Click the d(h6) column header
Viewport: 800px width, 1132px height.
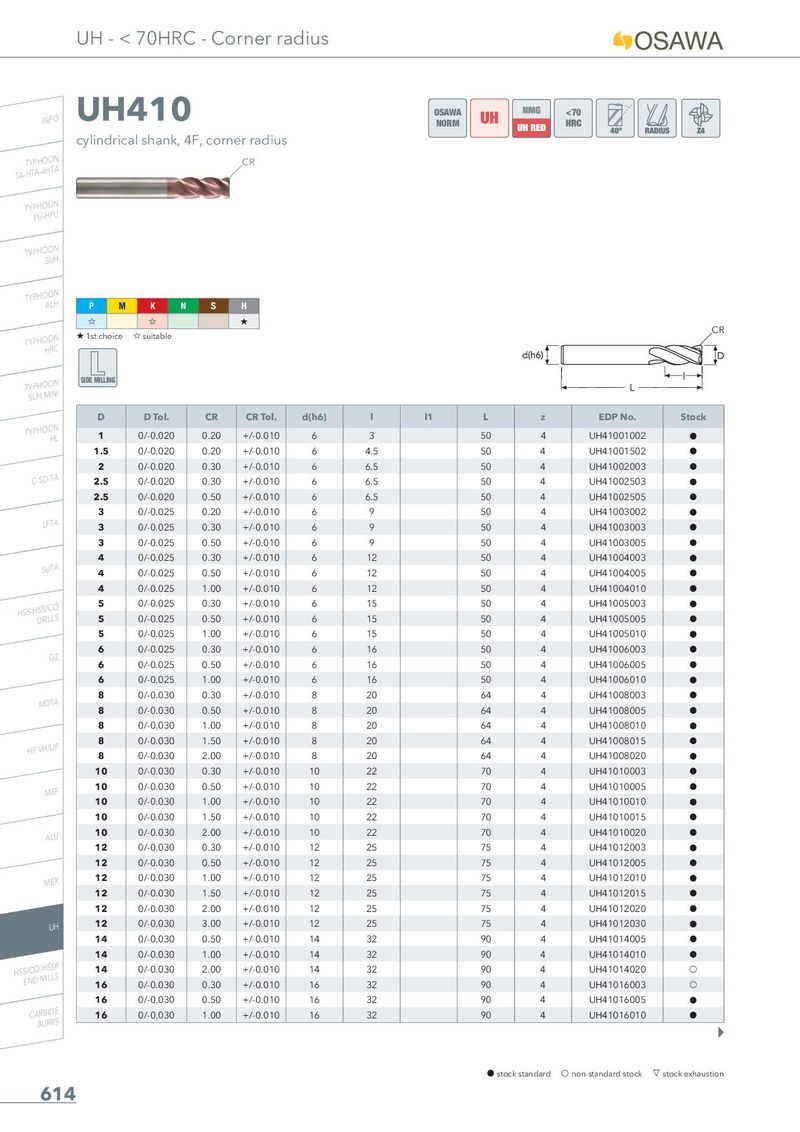[x=314, y=417]
